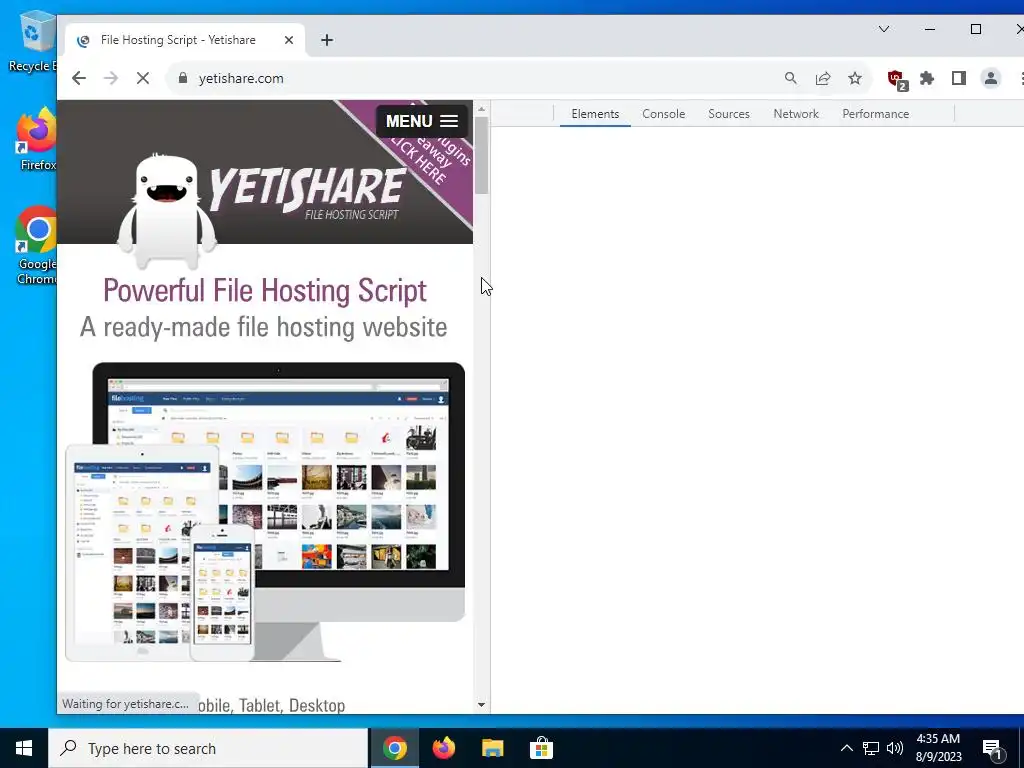The height and width of the screenshot is (768, 1024).
Task: Select the File Hosting Script - Yetishare tab
Action: tap(185, 40)
